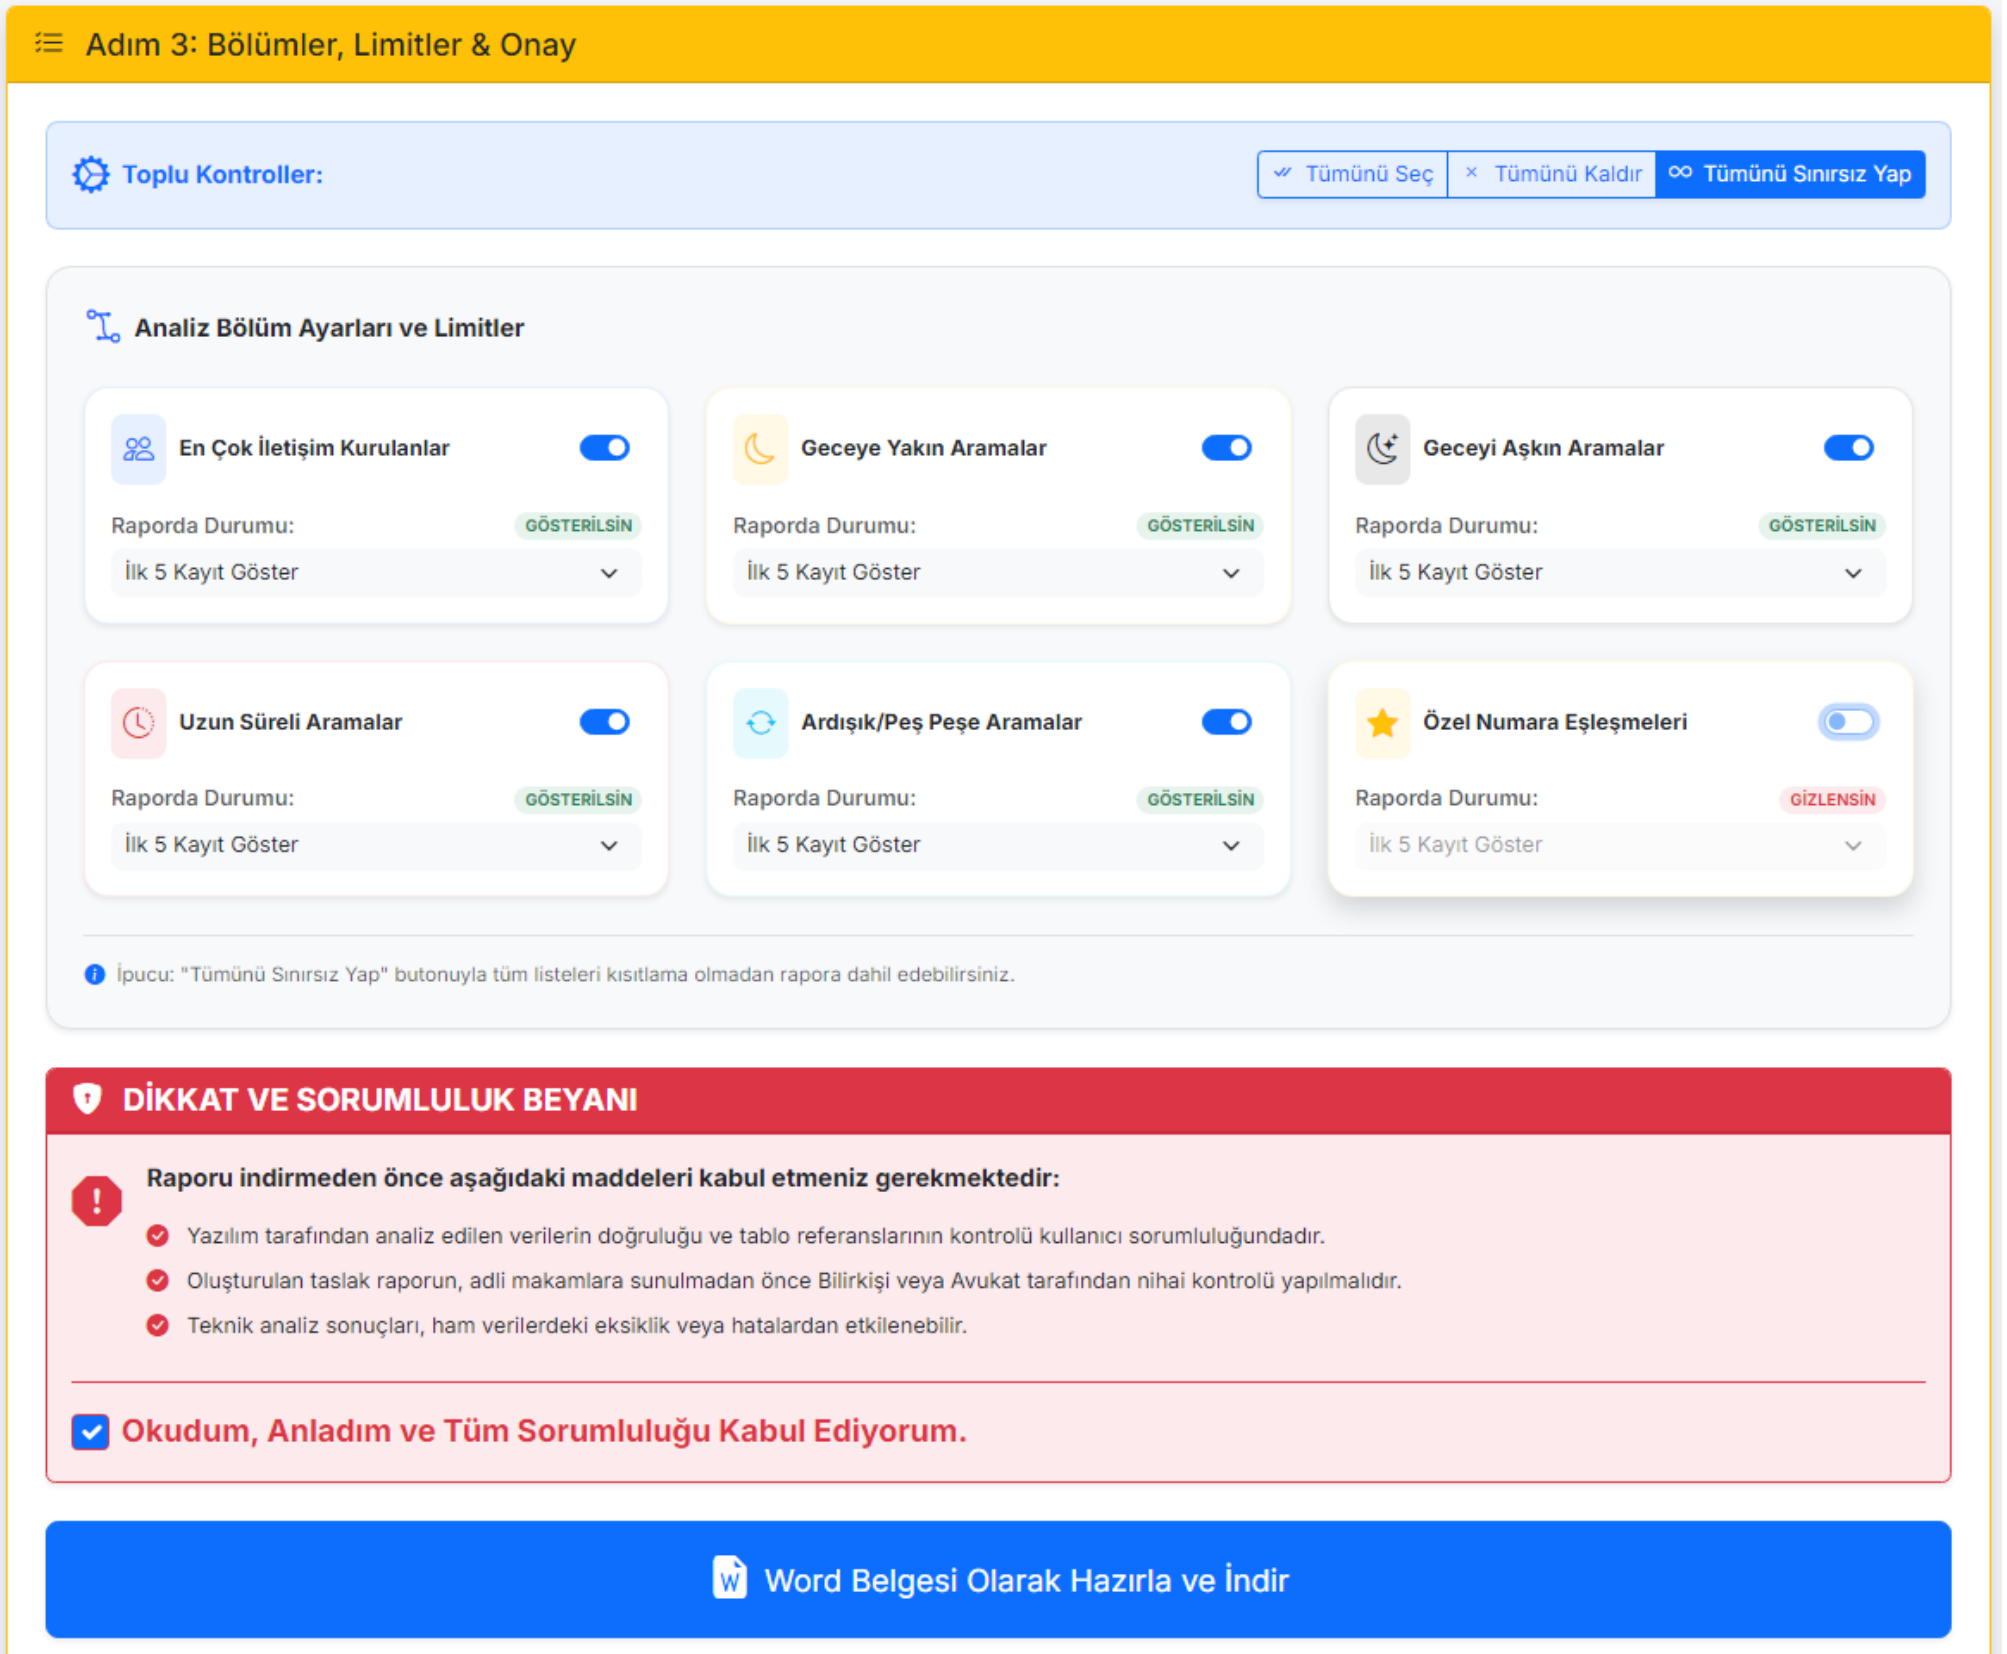The width and height of the screenshot is (2007, 1654).
Task: Click the blue info icon beside the İpucu text
Action: (95, 974)
